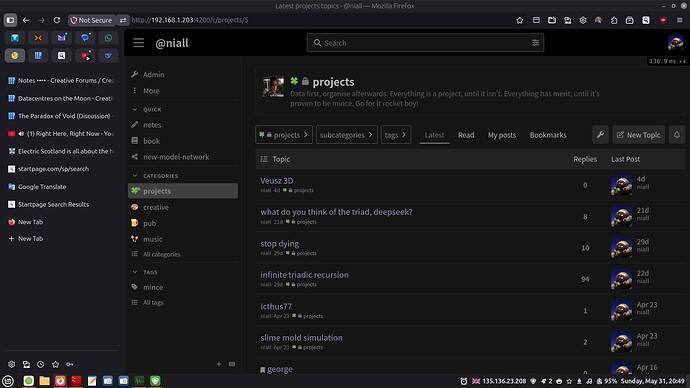Click the New Topic button

pyautogui.click(x=639, y=135)
